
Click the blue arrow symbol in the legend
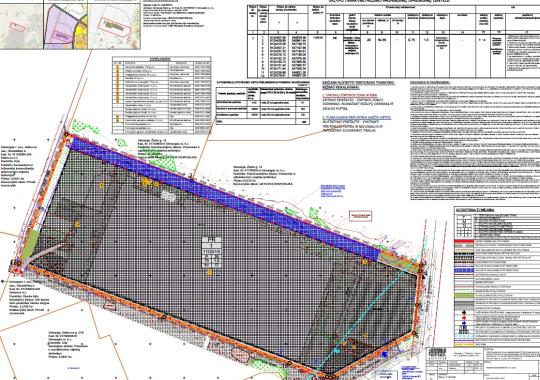click(x=464, y=323)
